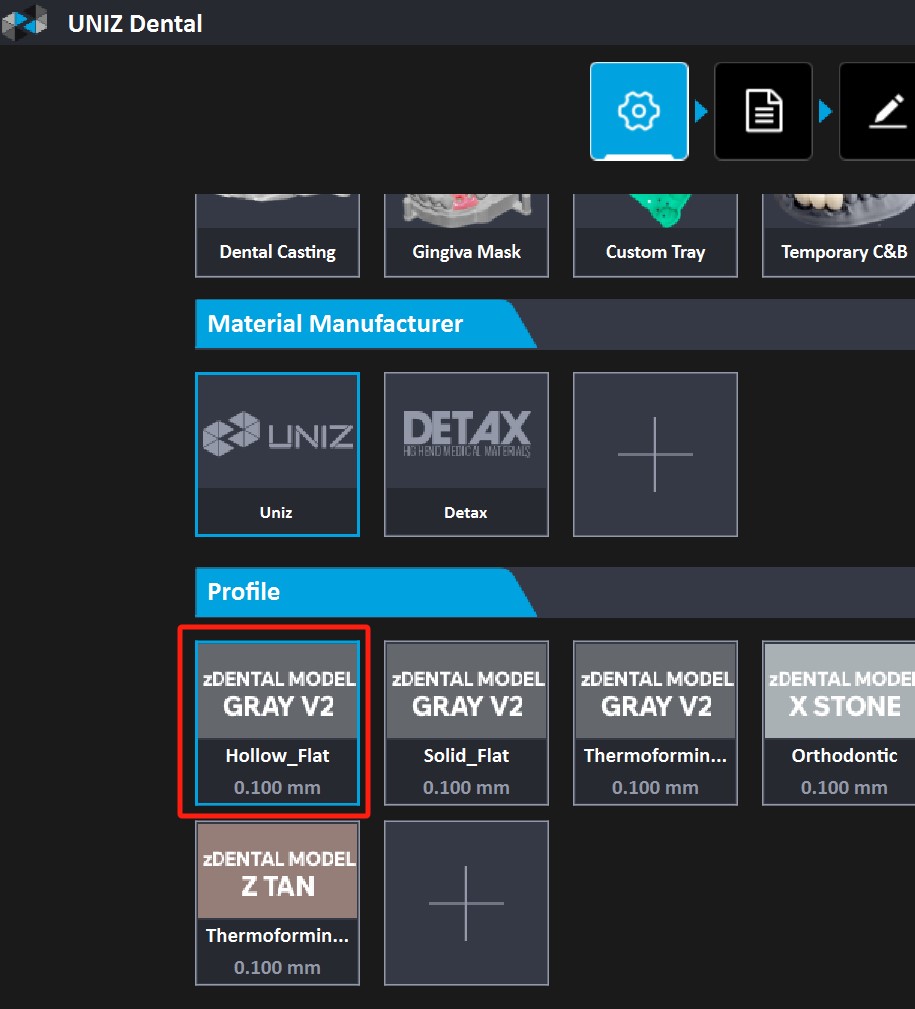Select the Gingiva Mask application

pos(467,236)
